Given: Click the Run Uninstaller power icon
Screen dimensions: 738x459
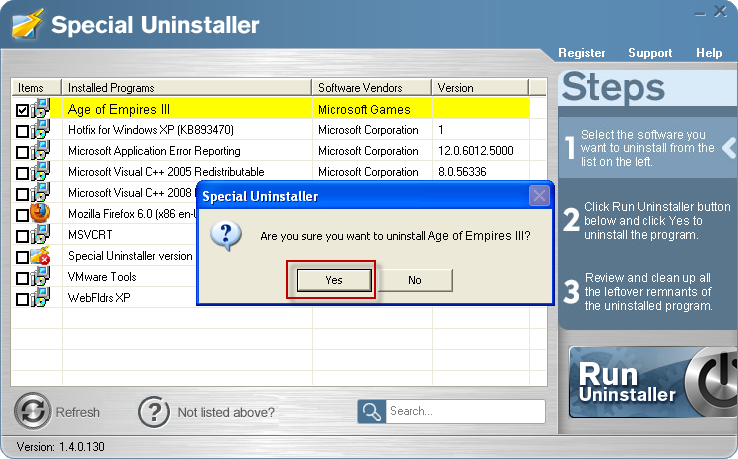Looking at the screenshot, I should coord(712,382).
